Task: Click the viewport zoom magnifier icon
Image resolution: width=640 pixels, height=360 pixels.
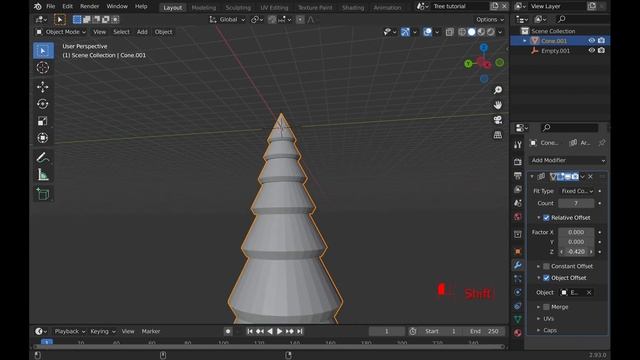Action: coord(498,90)
